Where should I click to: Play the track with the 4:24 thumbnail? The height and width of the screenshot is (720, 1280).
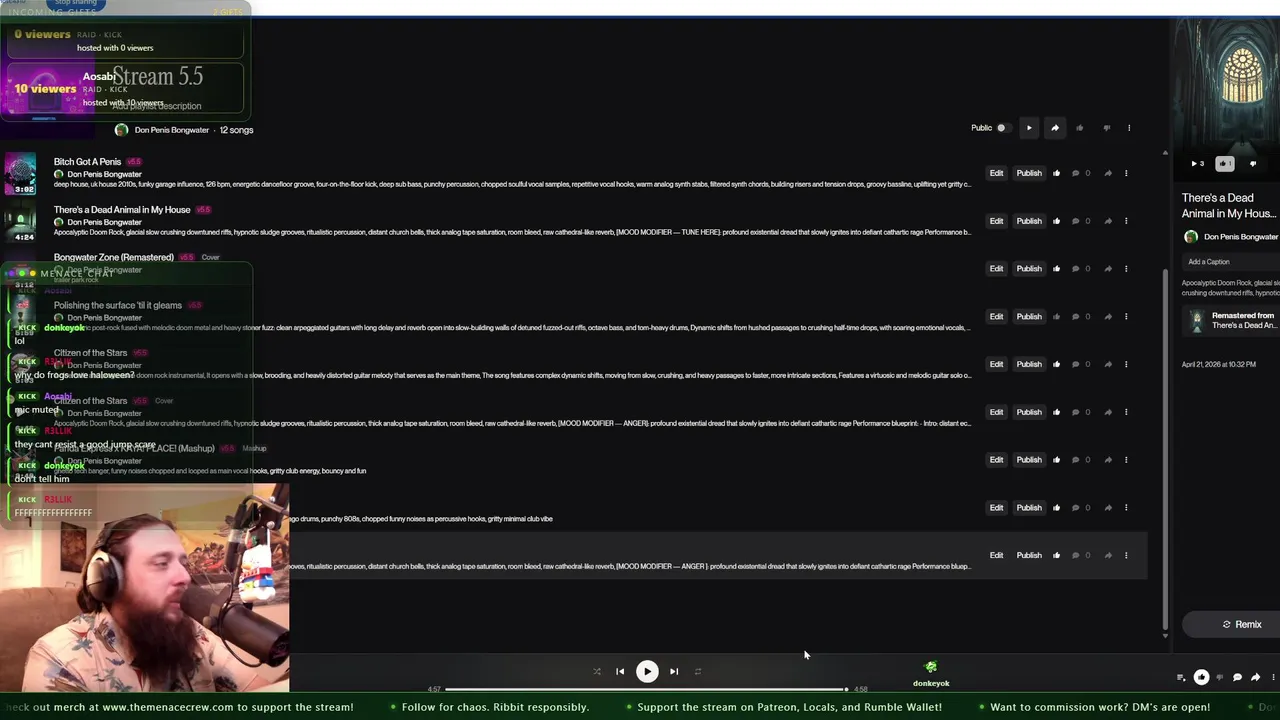(20, 222)
